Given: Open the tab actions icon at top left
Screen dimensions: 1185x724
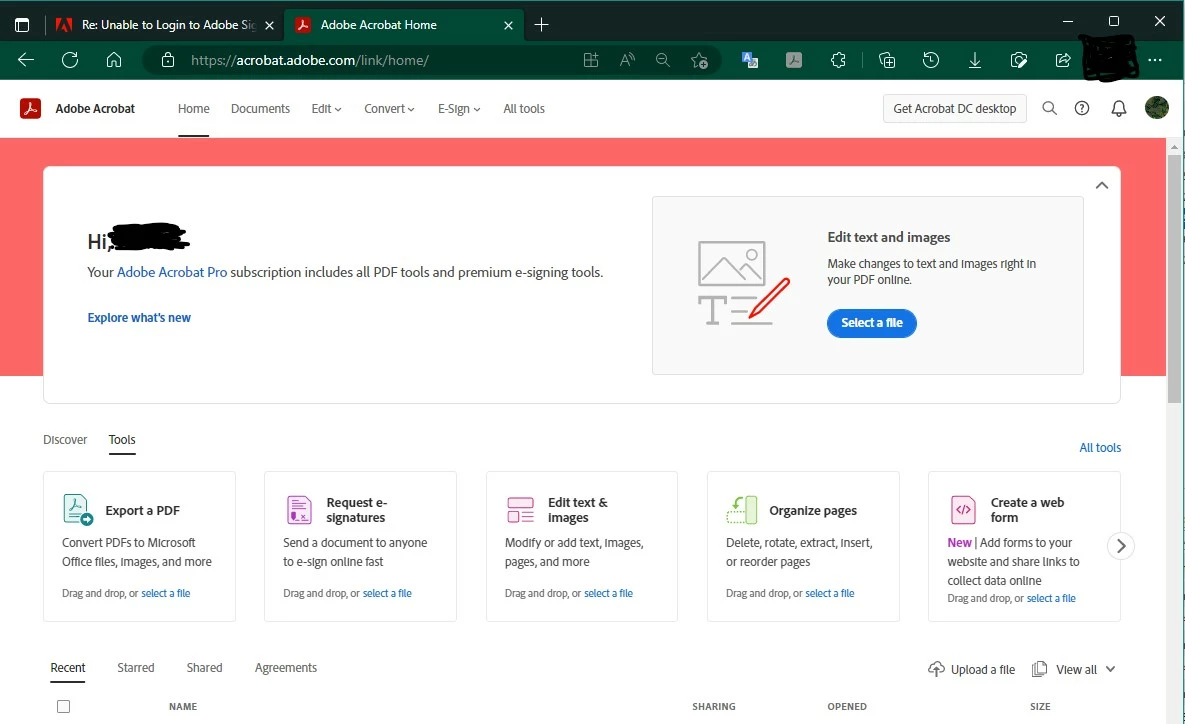Looking at the screenshot, I should pyautogui.click(x=22, y=25).
